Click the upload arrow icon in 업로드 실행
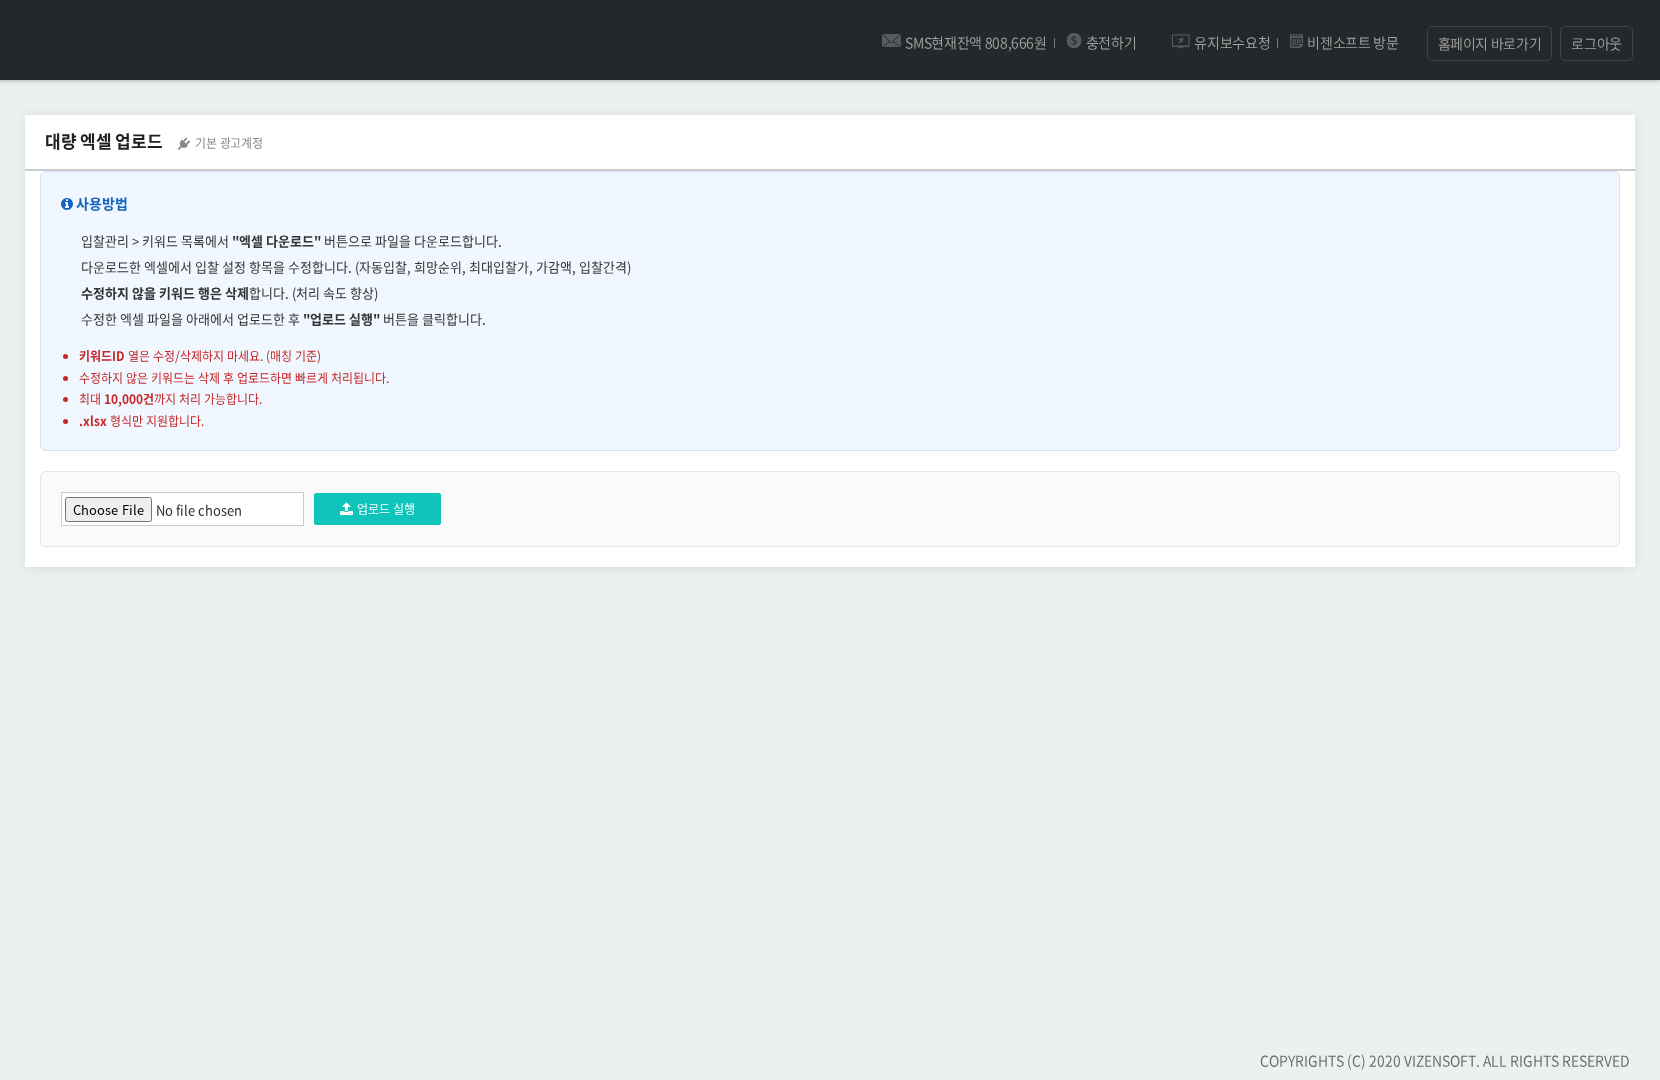The width and height of the screenshot is (1660, 1080). click(x=346, y=509)
